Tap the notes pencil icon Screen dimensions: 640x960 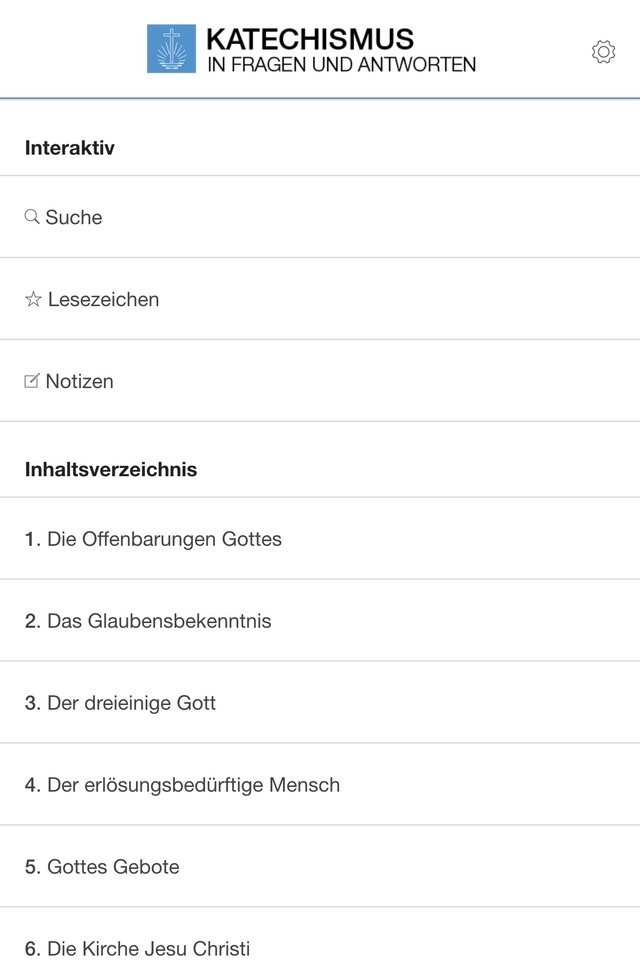(32, 381)
